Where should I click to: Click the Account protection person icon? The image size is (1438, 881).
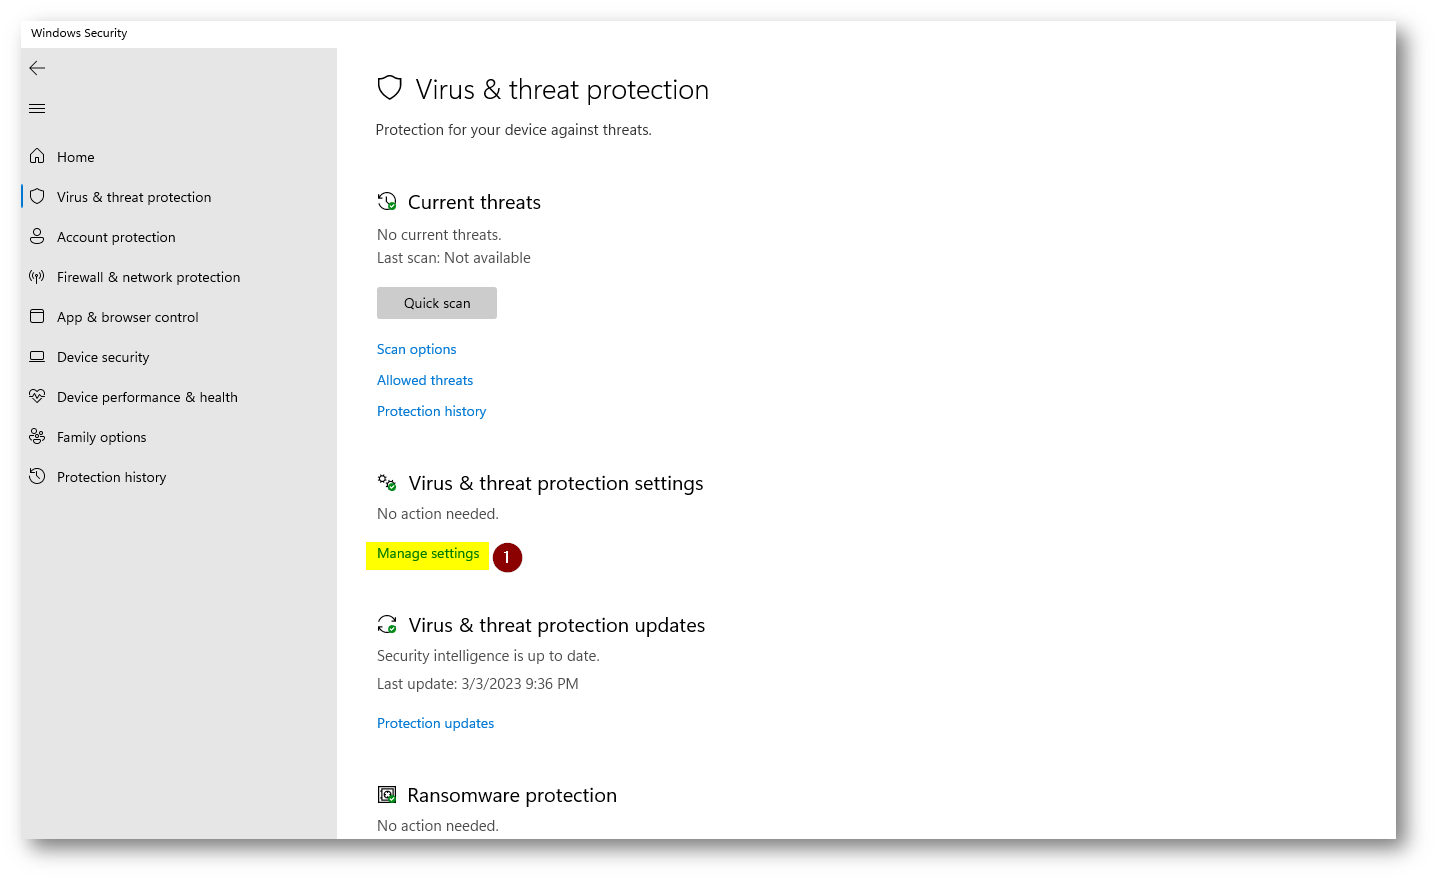click(x=37, y=236)
